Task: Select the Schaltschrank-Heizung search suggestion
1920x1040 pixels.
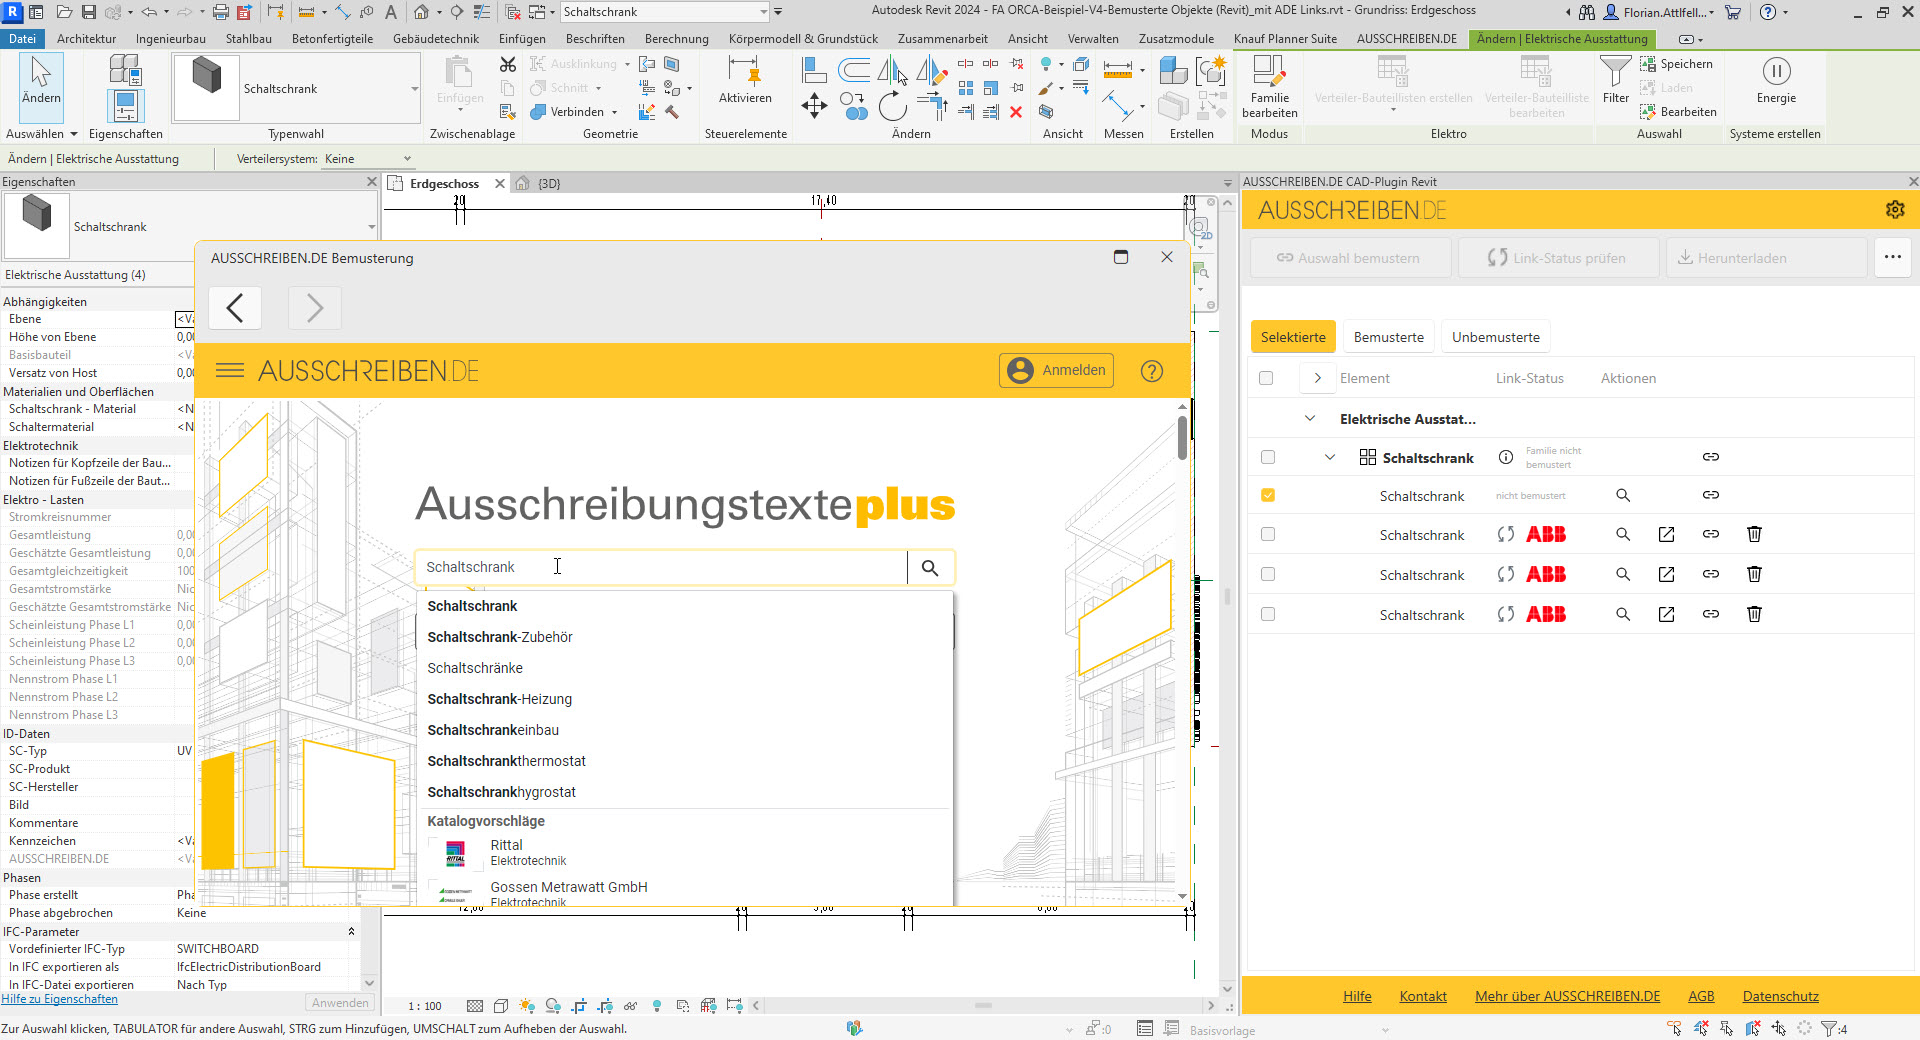Action: [x=500, y=700]
